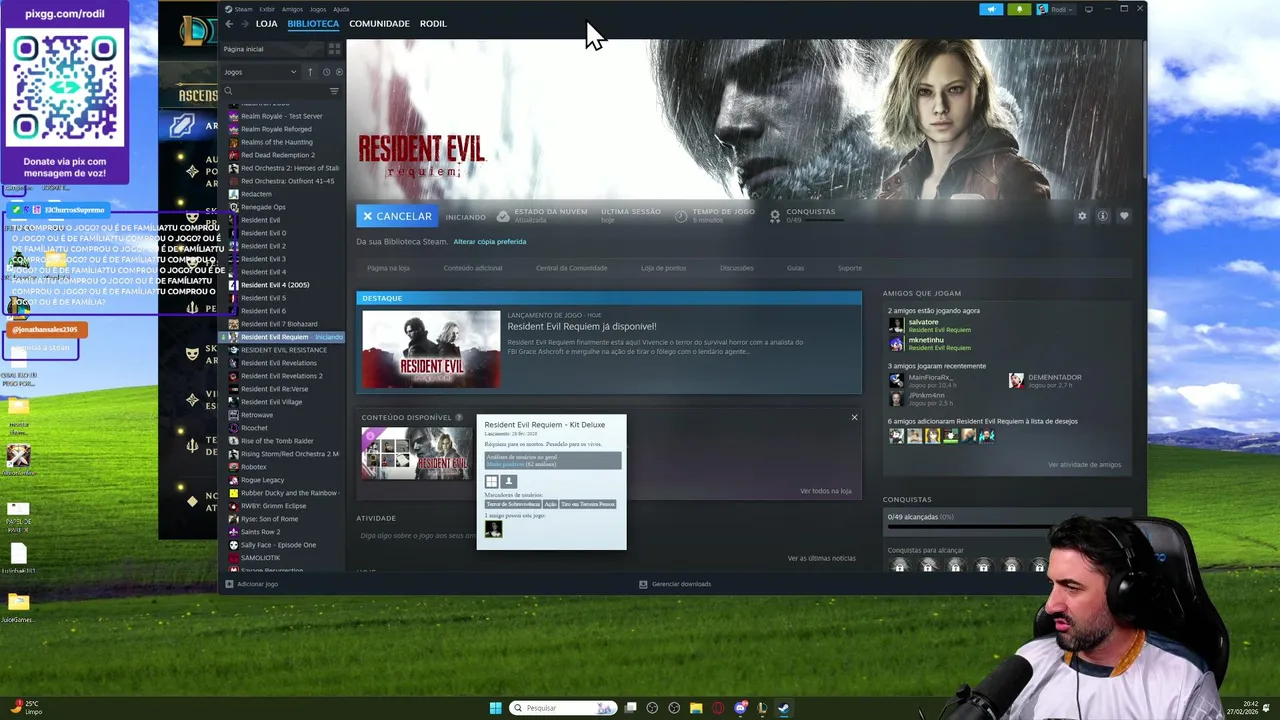1280x720 pixels.
Task: Open the Jogos menu in menu bar
Action: click(318, 9)
